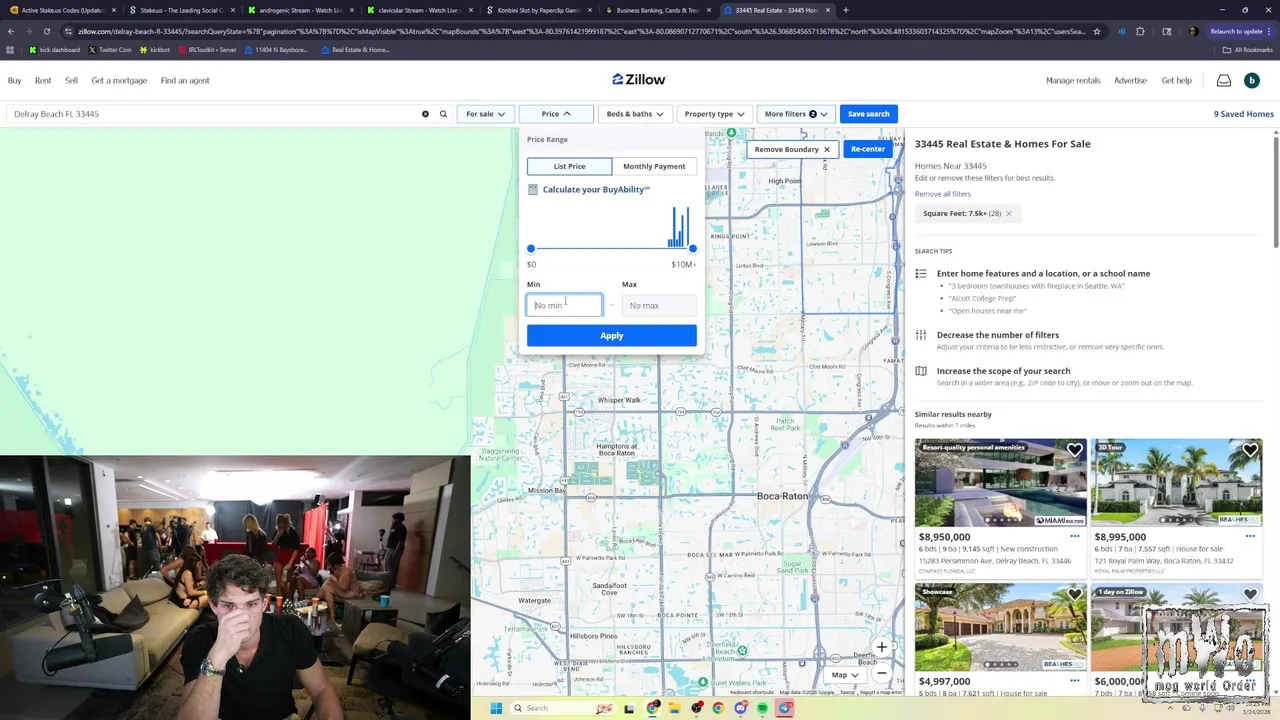Click the Advertise menu item
The height and width of the screenshot is (720, 1280).
point(1130,80)
